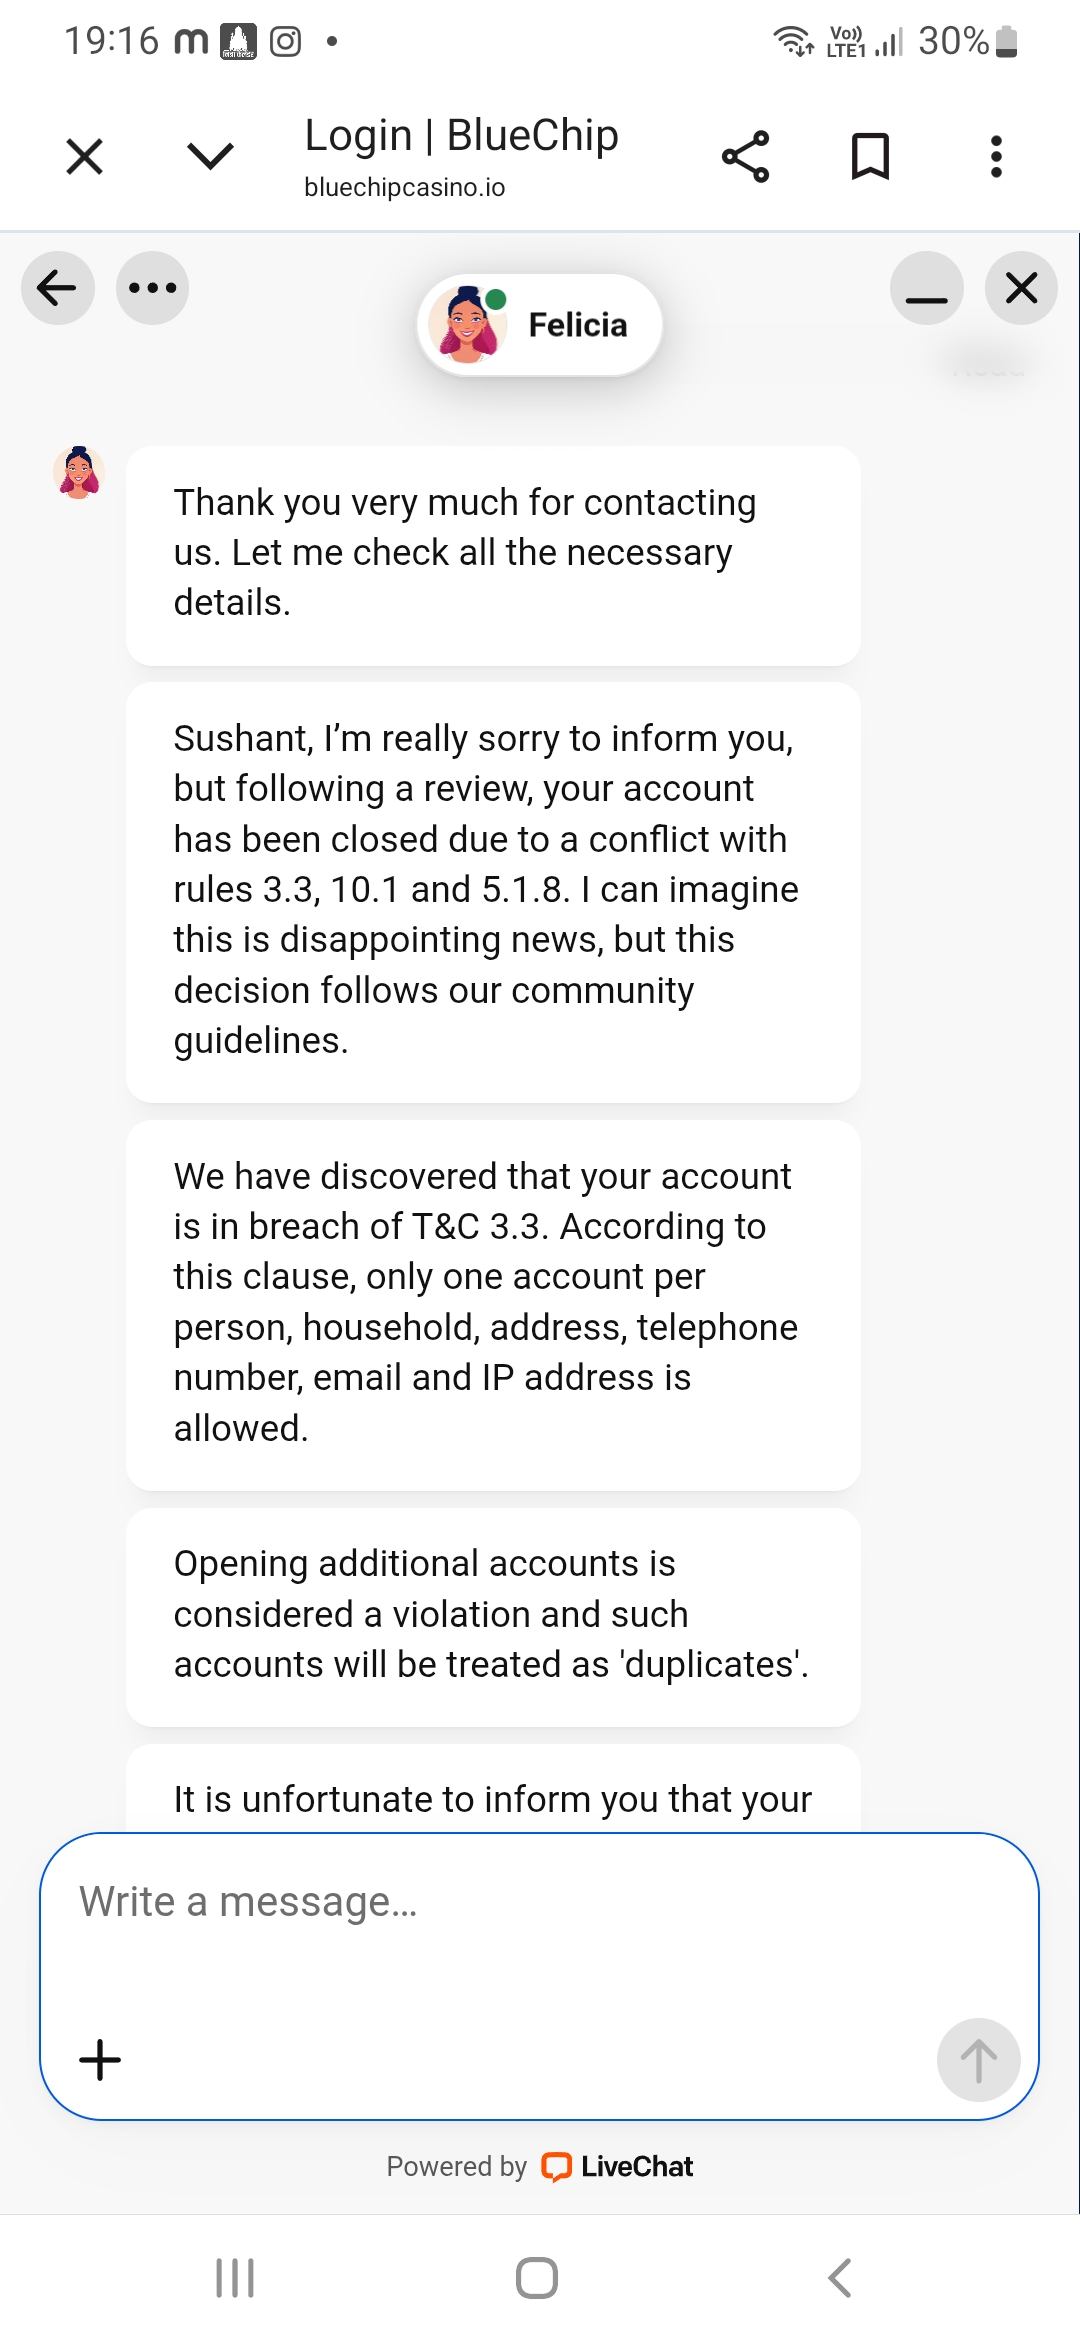Tap Felicia's small avatar beside messages
Image resolution: width=1080 pixels, height=2340 pixels.
tap(79, 473)
